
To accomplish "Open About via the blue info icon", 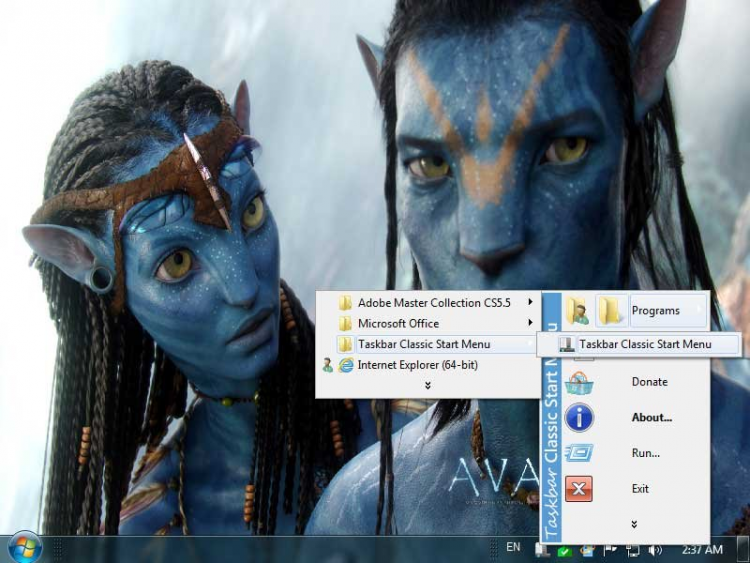I will click(579, 417).
